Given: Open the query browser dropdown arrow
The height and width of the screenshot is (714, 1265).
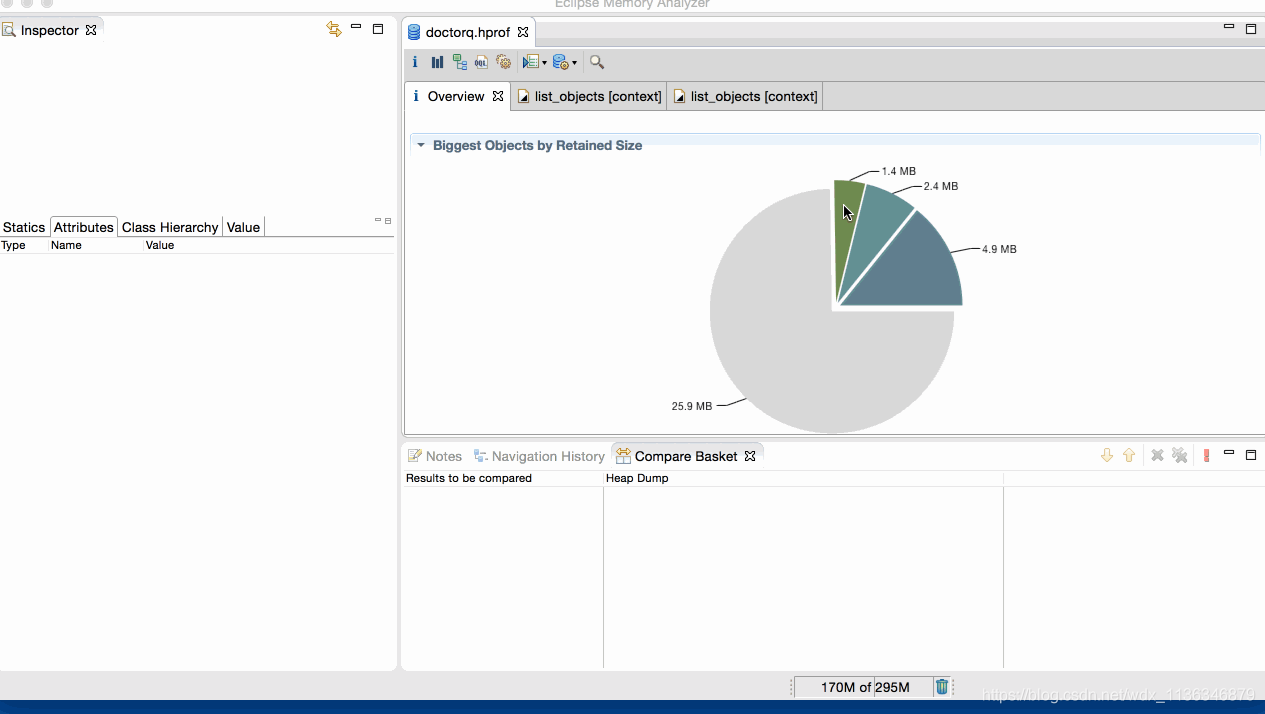Looking at the screenshot, I should tap(574, 63).
